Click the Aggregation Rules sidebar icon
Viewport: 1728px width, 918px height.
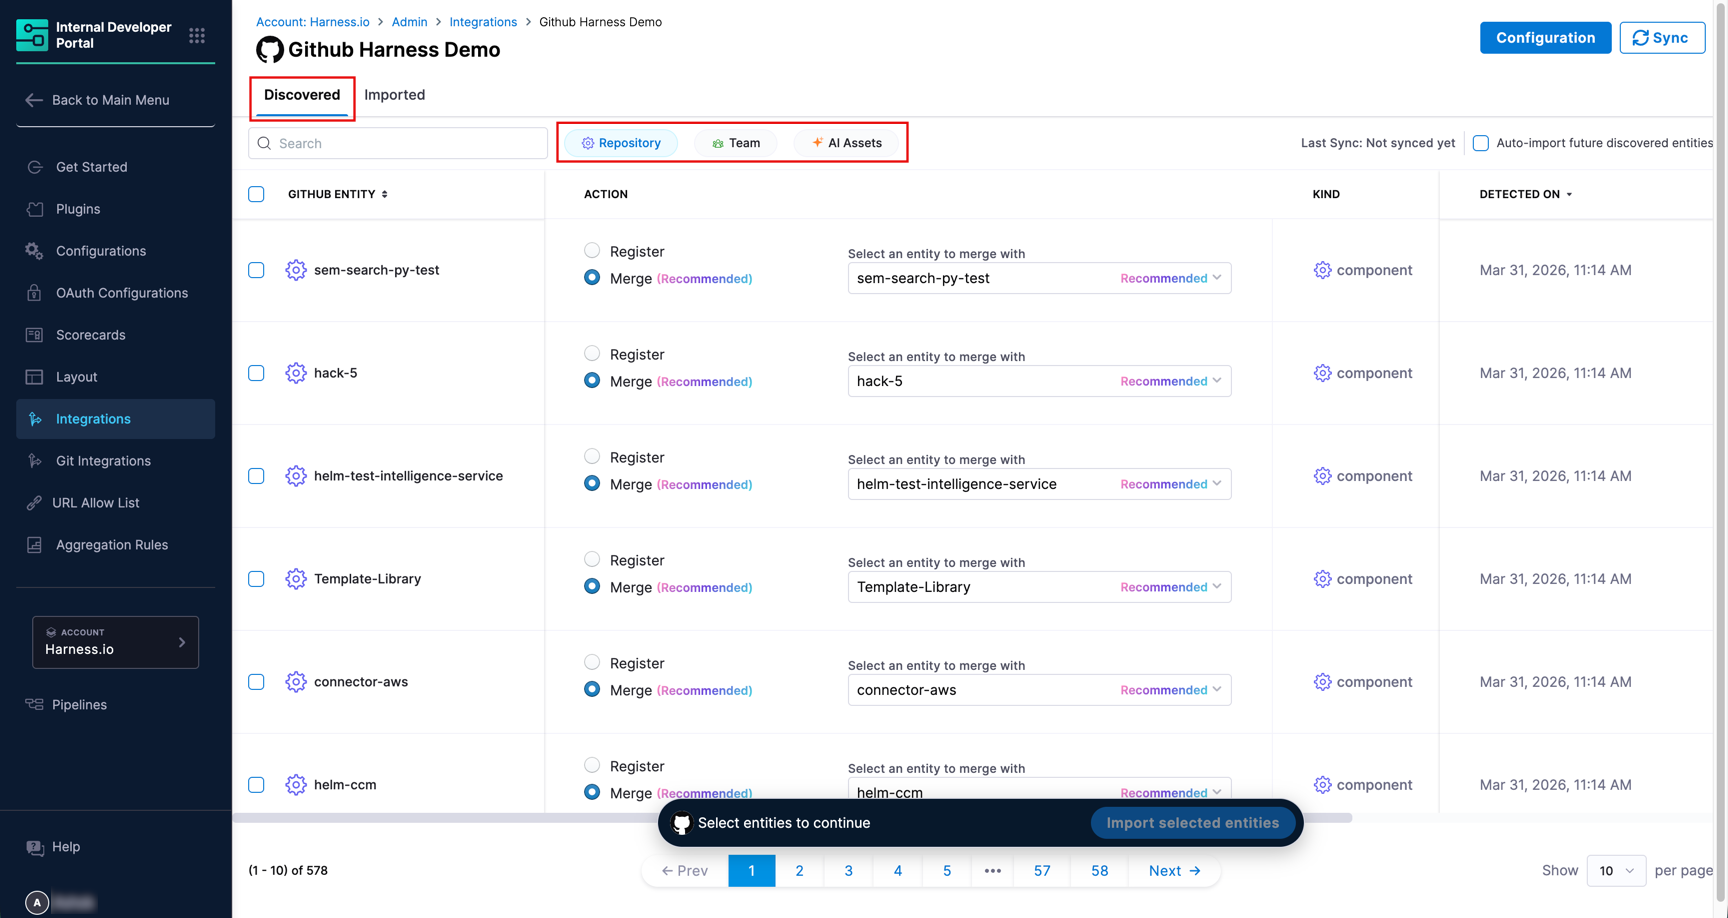coord(35,545)
